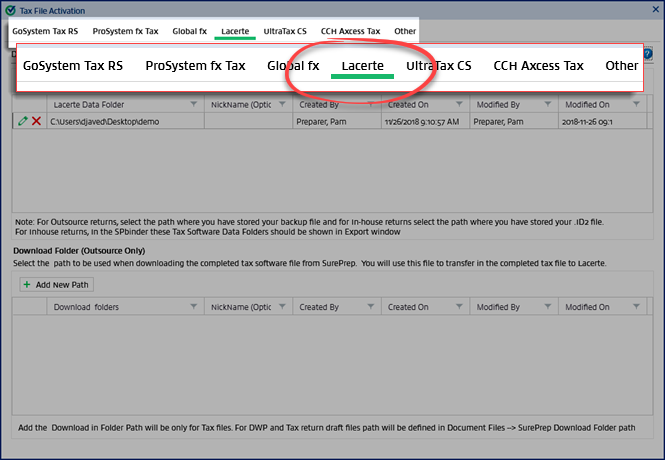This screenshot has height=460, width=665.
Task: Open Created On filter in the Download Folder table
Action: pos(458,308)
